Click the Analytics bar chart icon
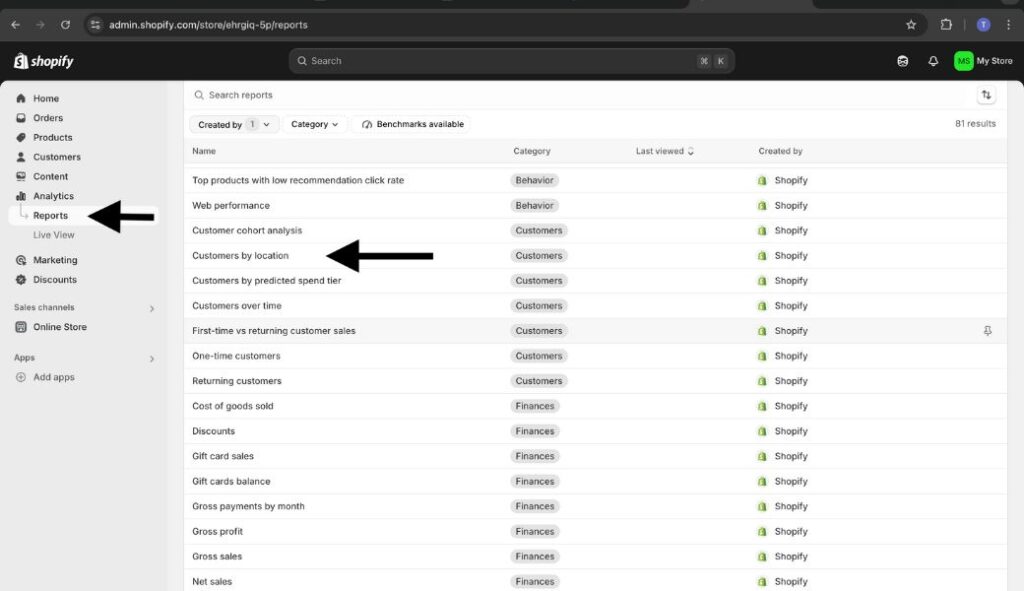Viewport: 1024px width, 591px height. tap(21, 197)
